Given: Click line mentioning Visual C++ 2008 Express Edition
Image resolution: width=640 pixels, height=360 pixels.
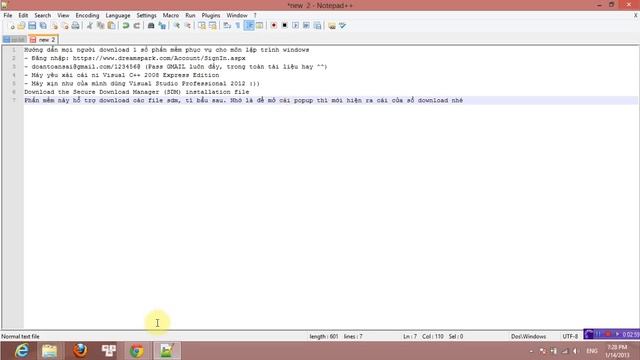Looking at the screenshot, I should pos(122,75).
